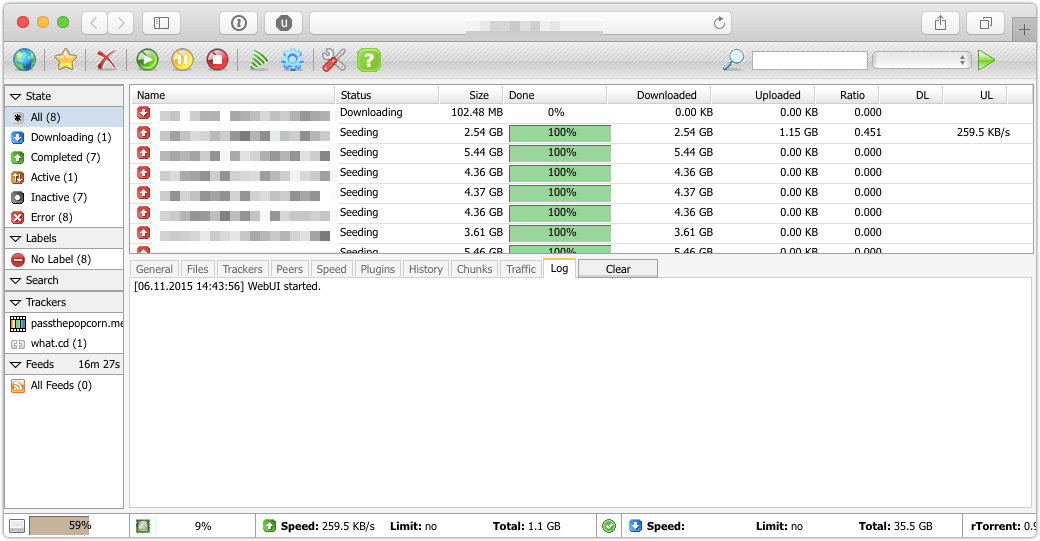1040x541 pixels.
Task: Click the Clear log button
Action: coord(618,269)
